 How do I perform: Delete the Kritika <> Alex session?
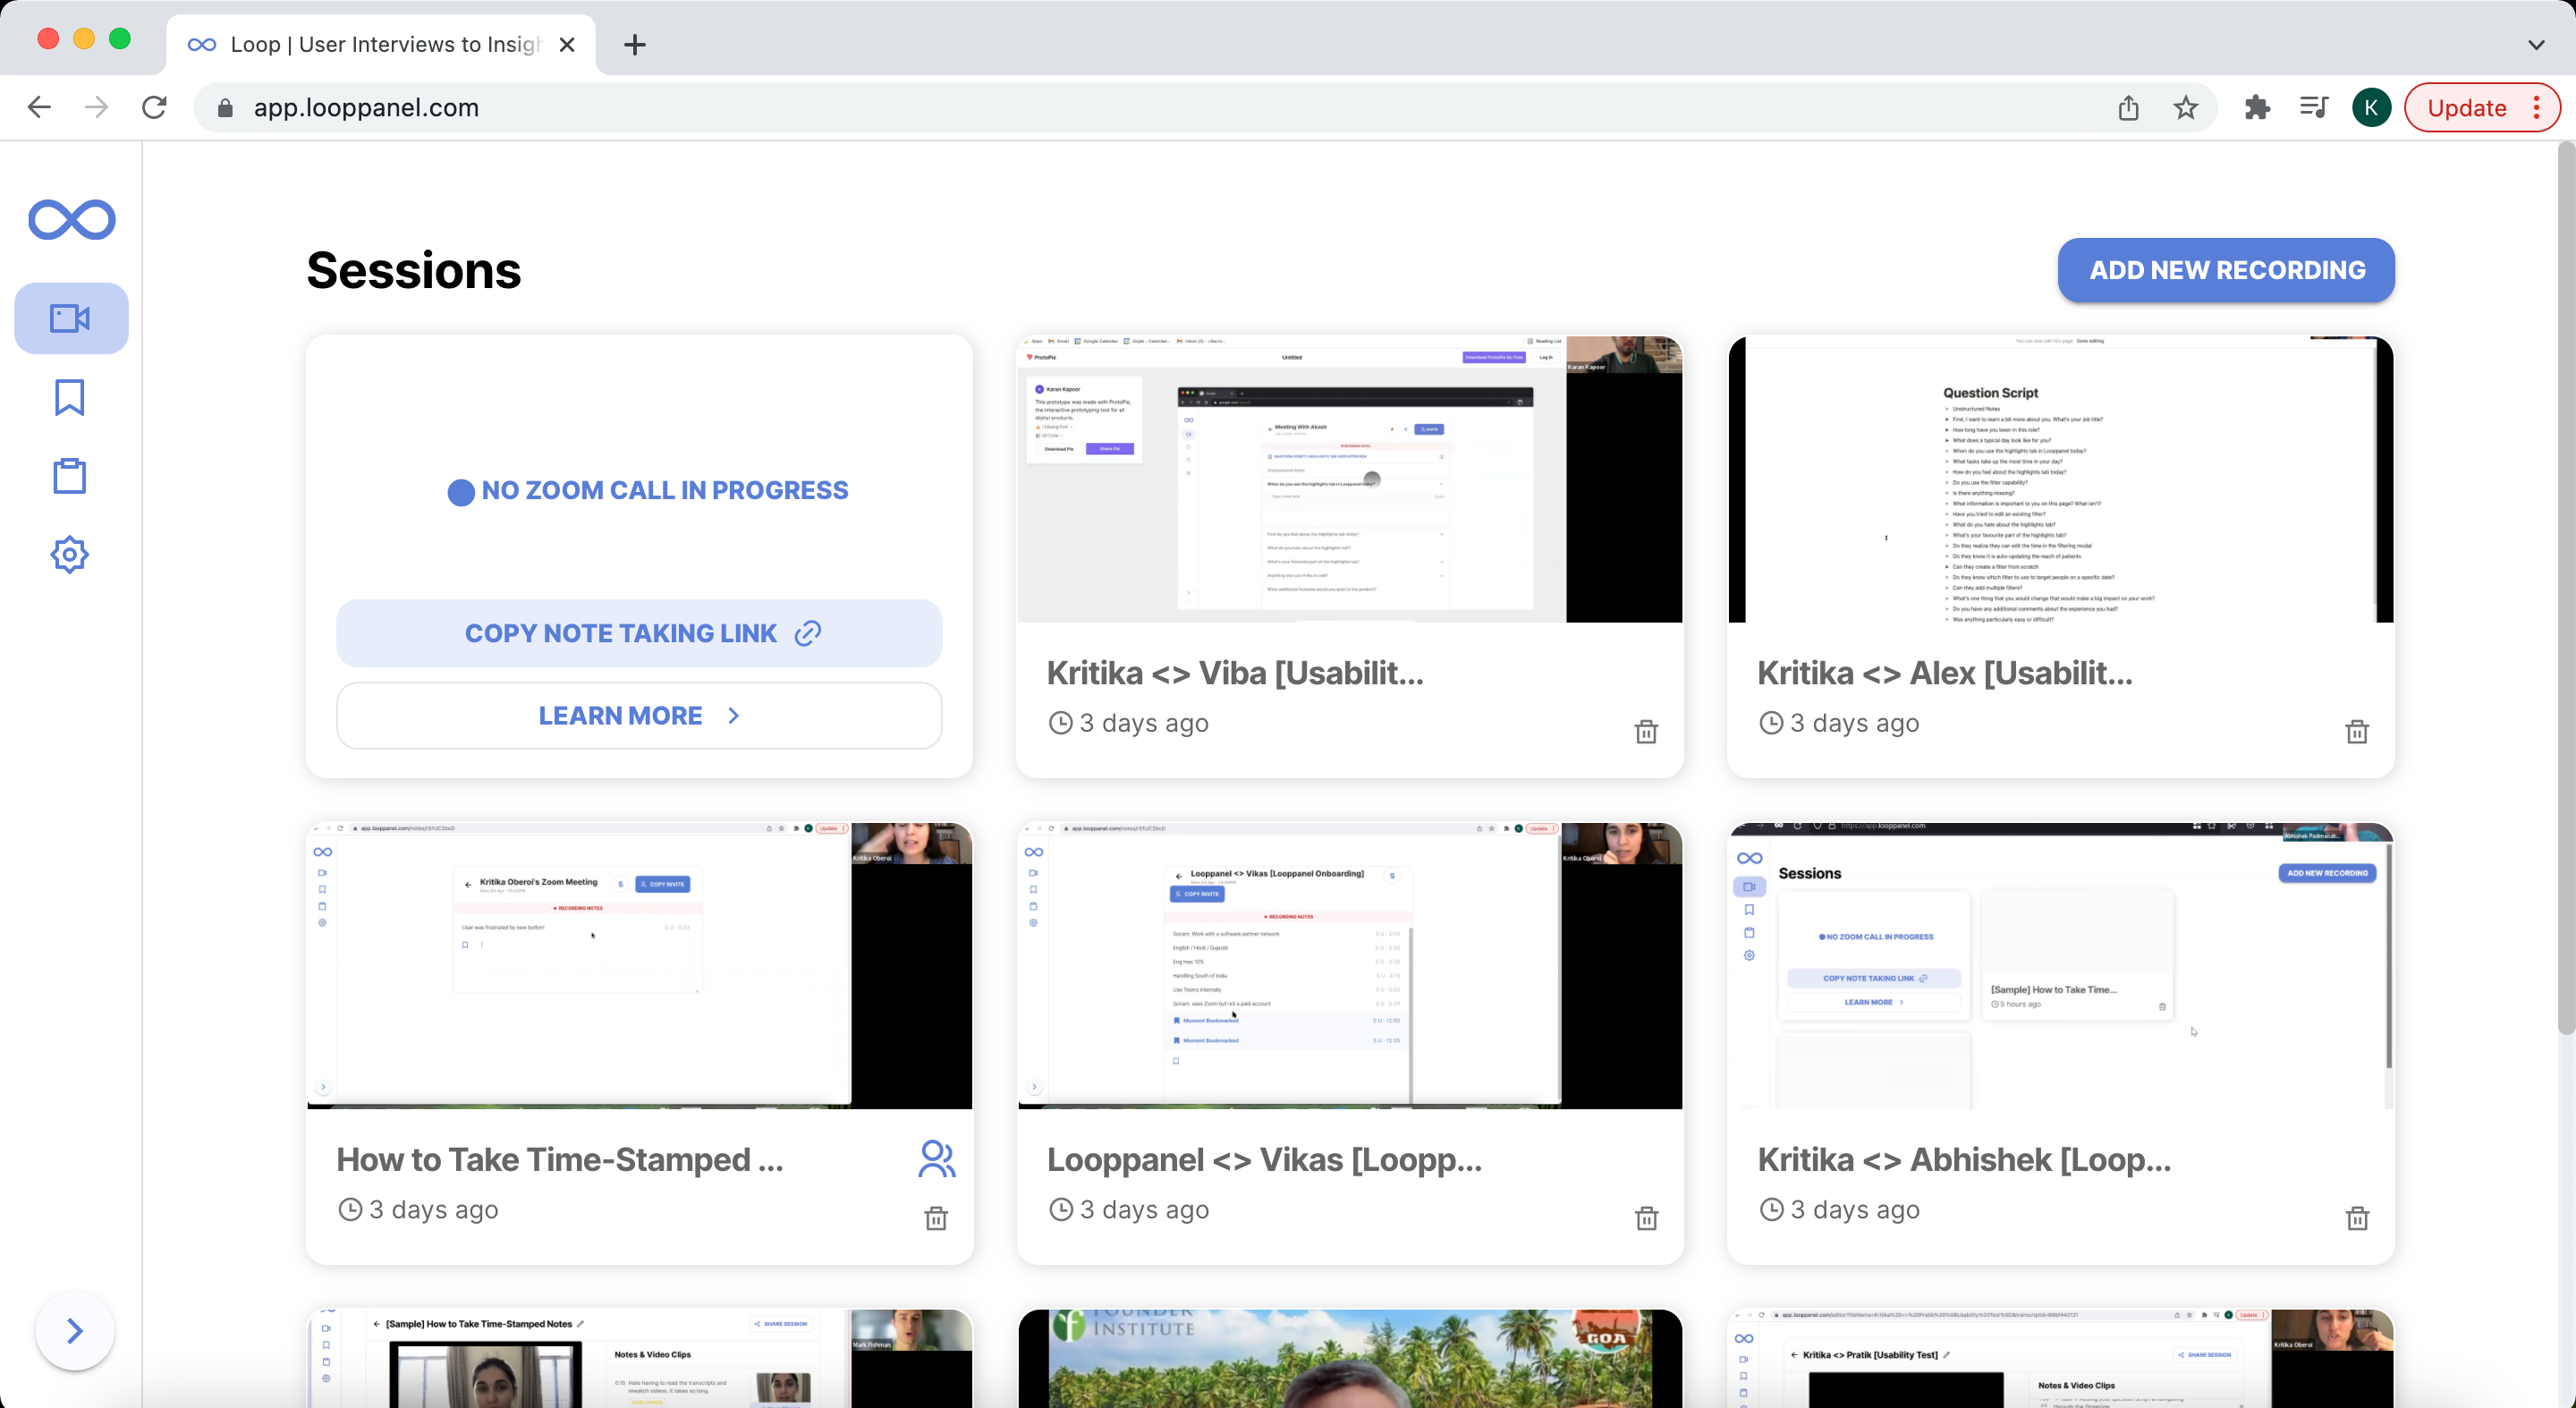[x=2356, y=732]
